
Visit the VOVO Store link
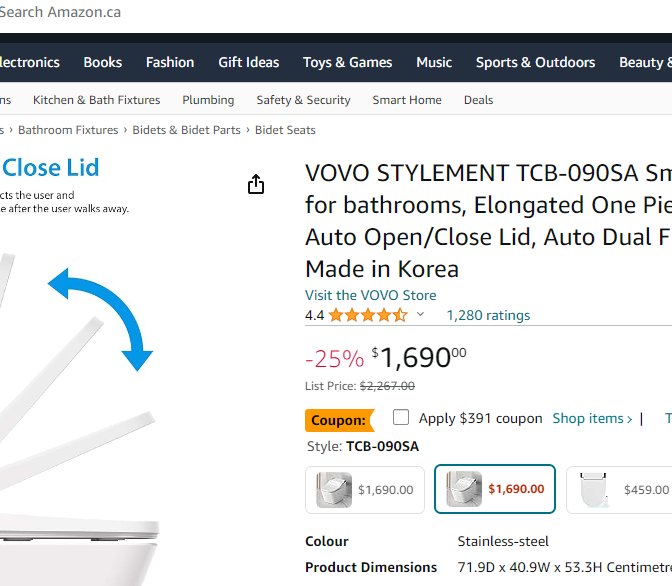click(x=371, y=295)
